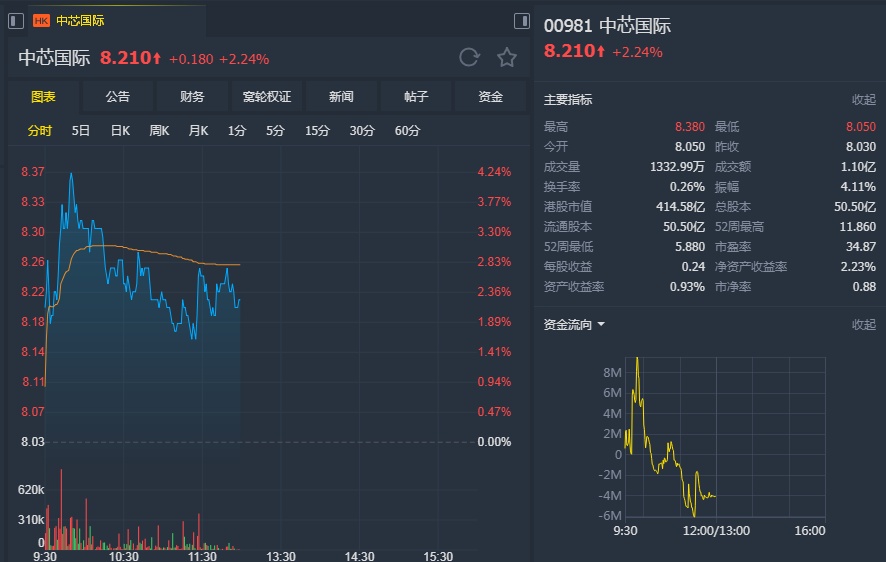Screen dimensions: 886x562
Task: Open the 资金流向 dropdown arrow
Action: tap(601, 325)
